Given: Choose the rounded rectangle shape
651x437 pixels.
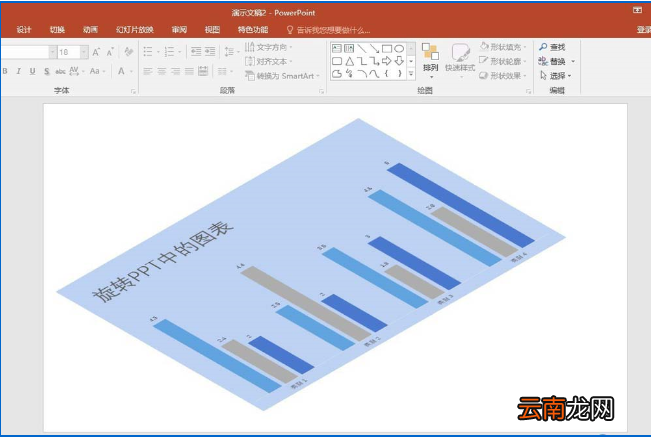Looking at the screenshot, I should point(337,61).
